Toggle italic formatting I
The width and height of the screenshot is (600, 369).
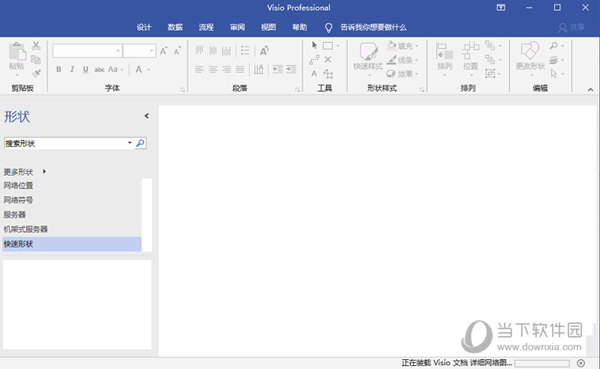(72, 69)
